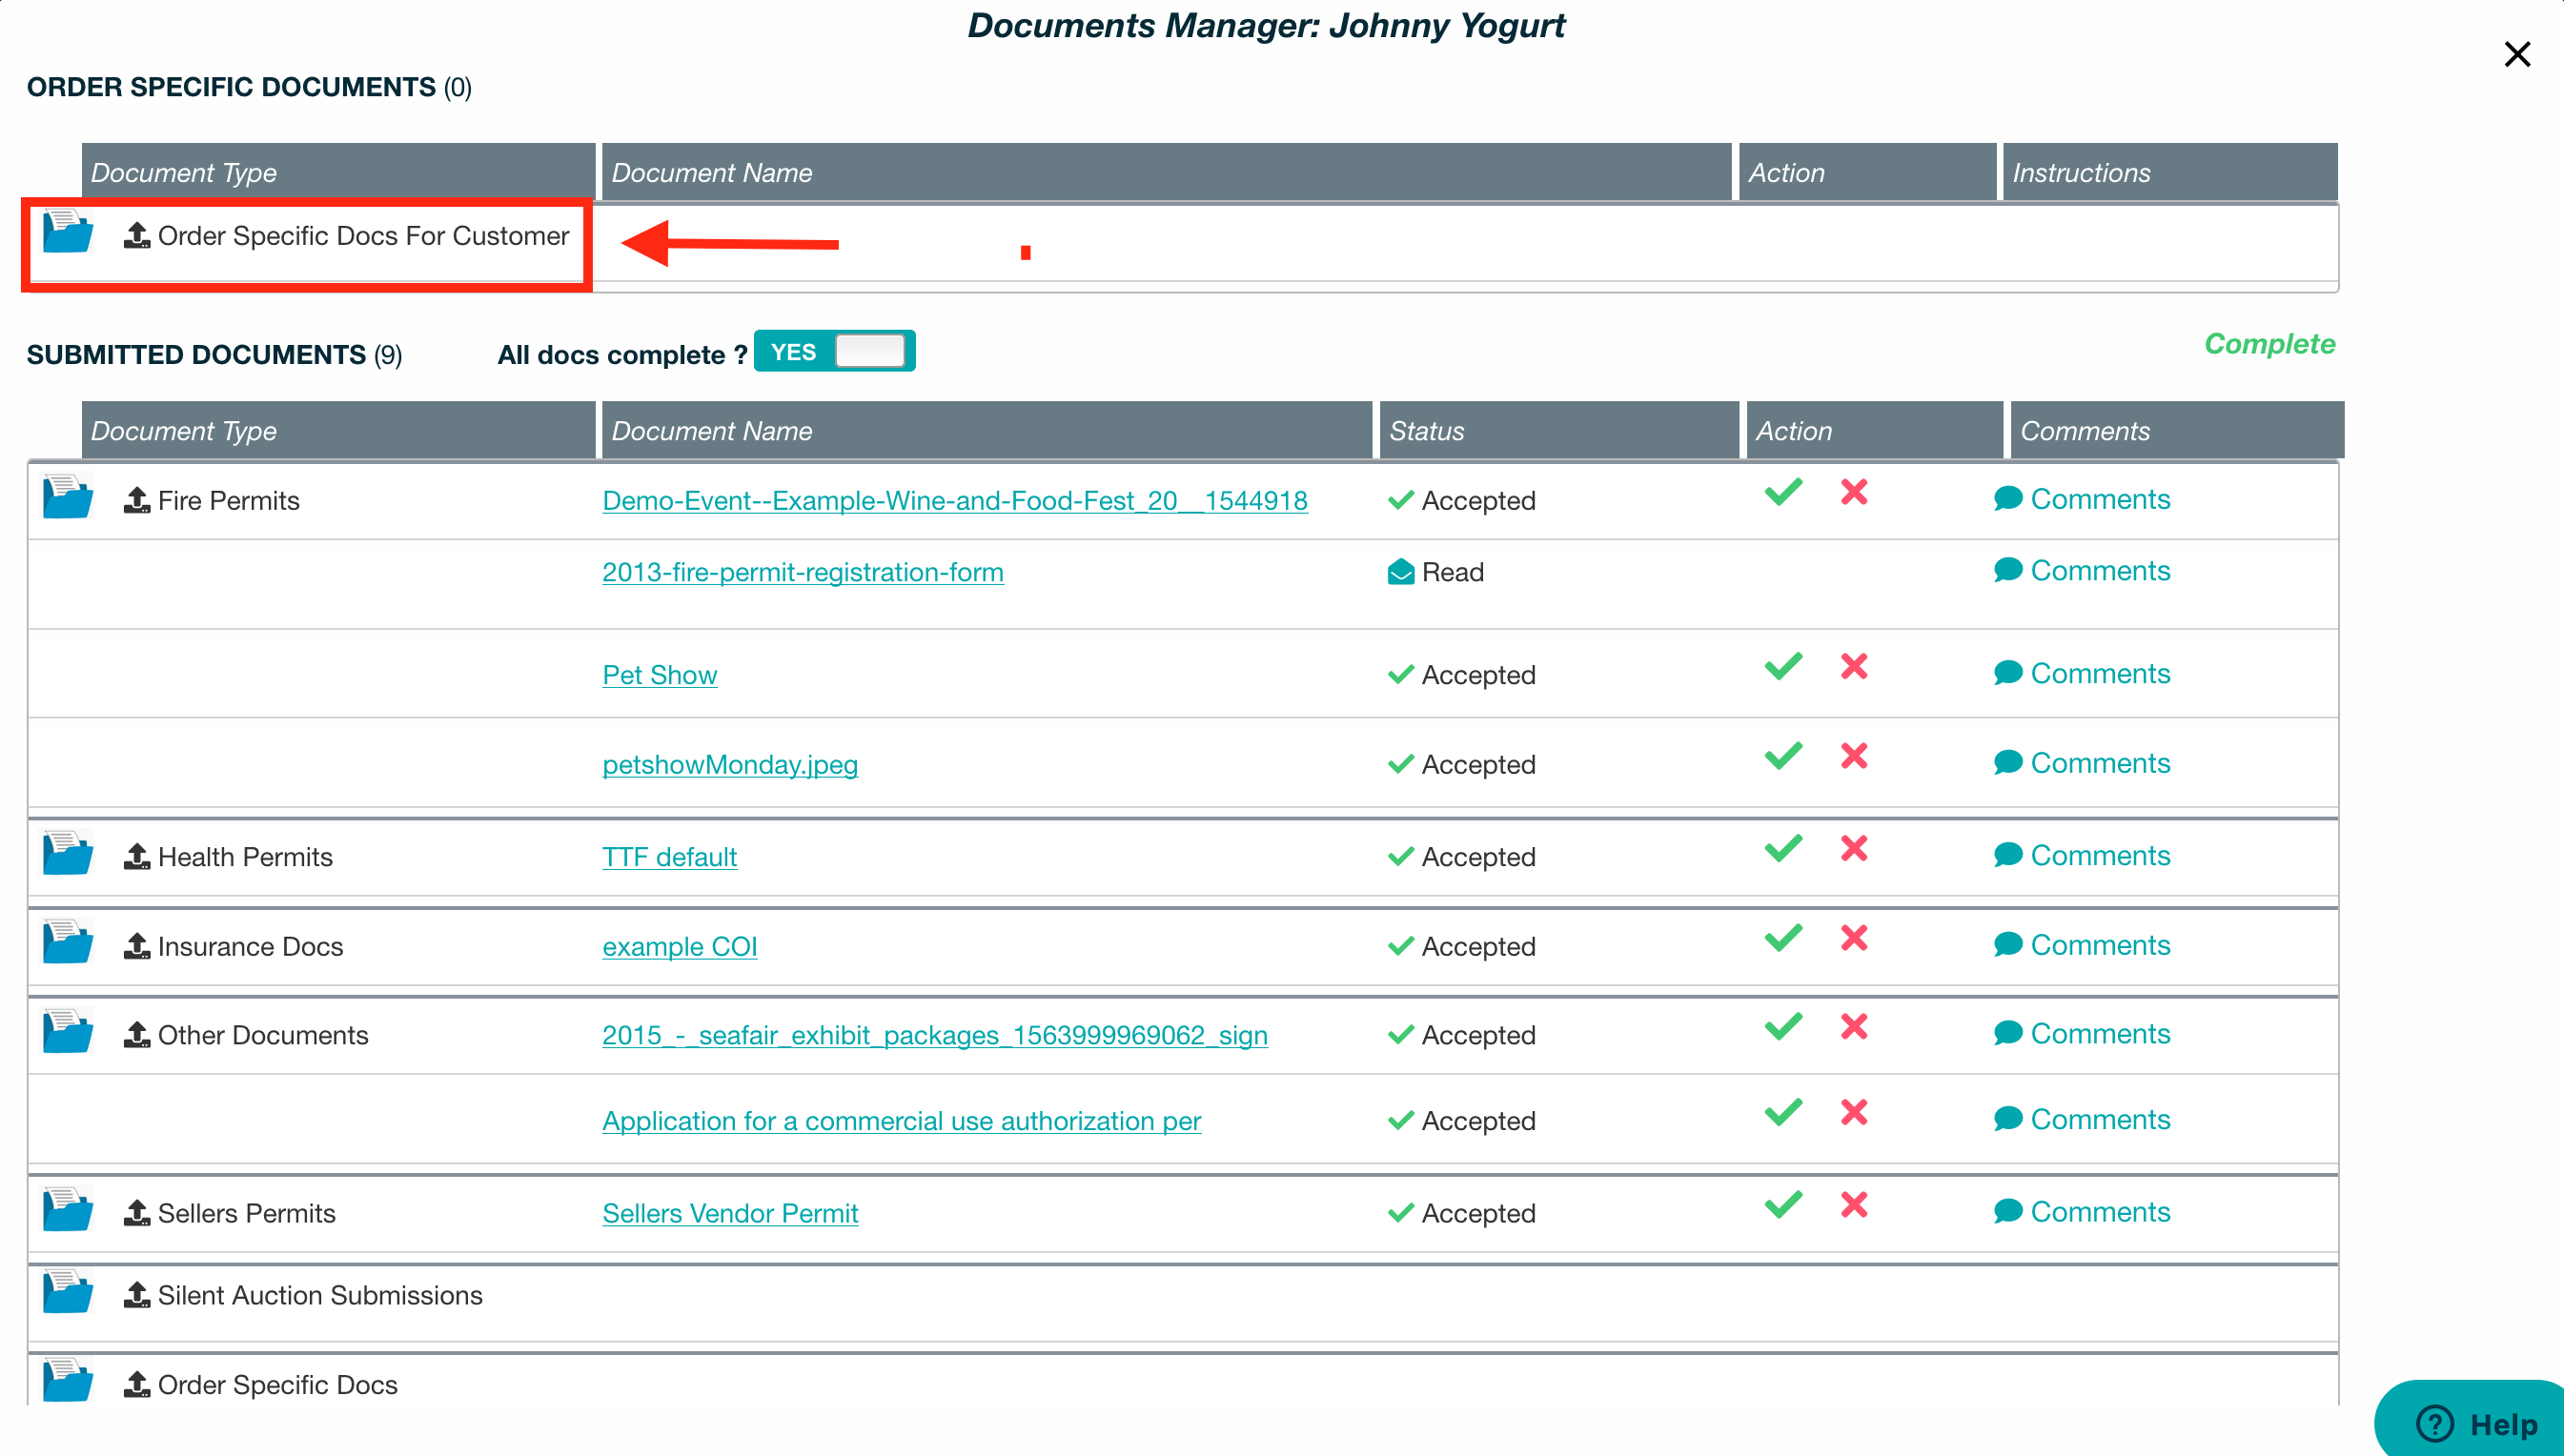Open the Fire Permits folder icon

[68, 497]
